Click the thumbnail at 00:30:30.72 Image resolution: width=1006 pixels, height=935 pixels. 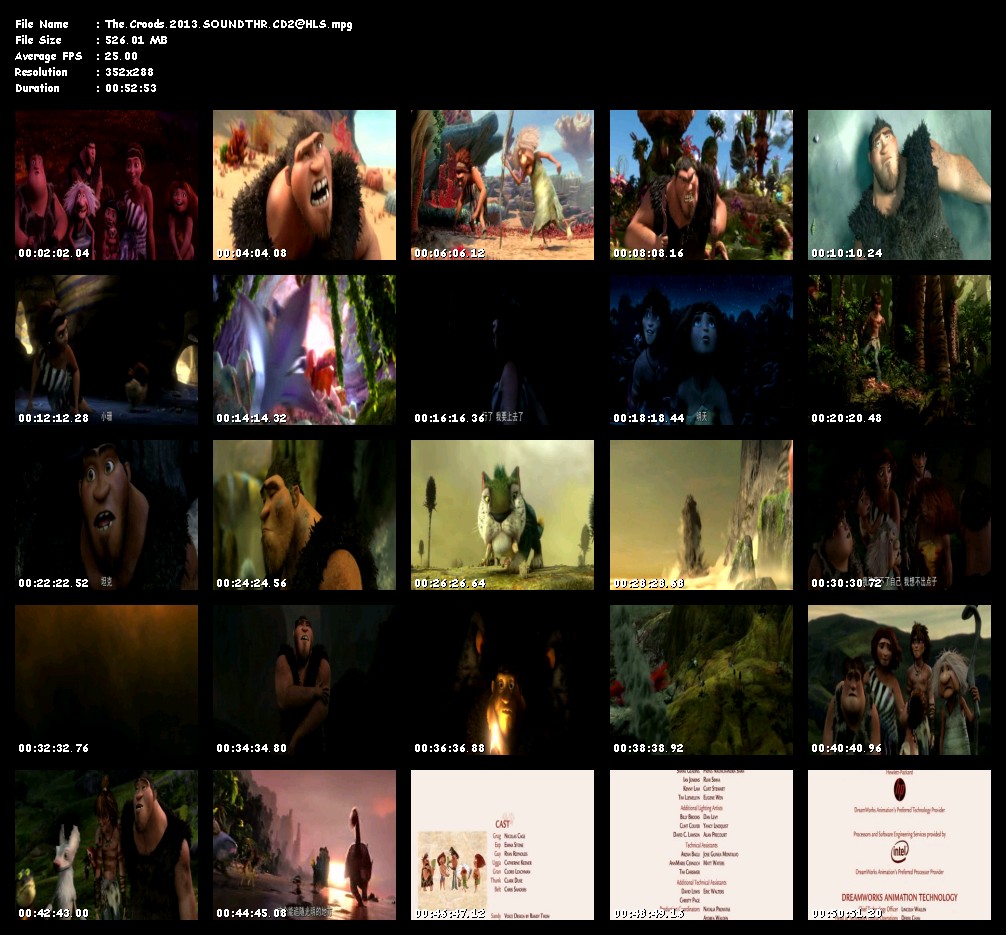899,515
